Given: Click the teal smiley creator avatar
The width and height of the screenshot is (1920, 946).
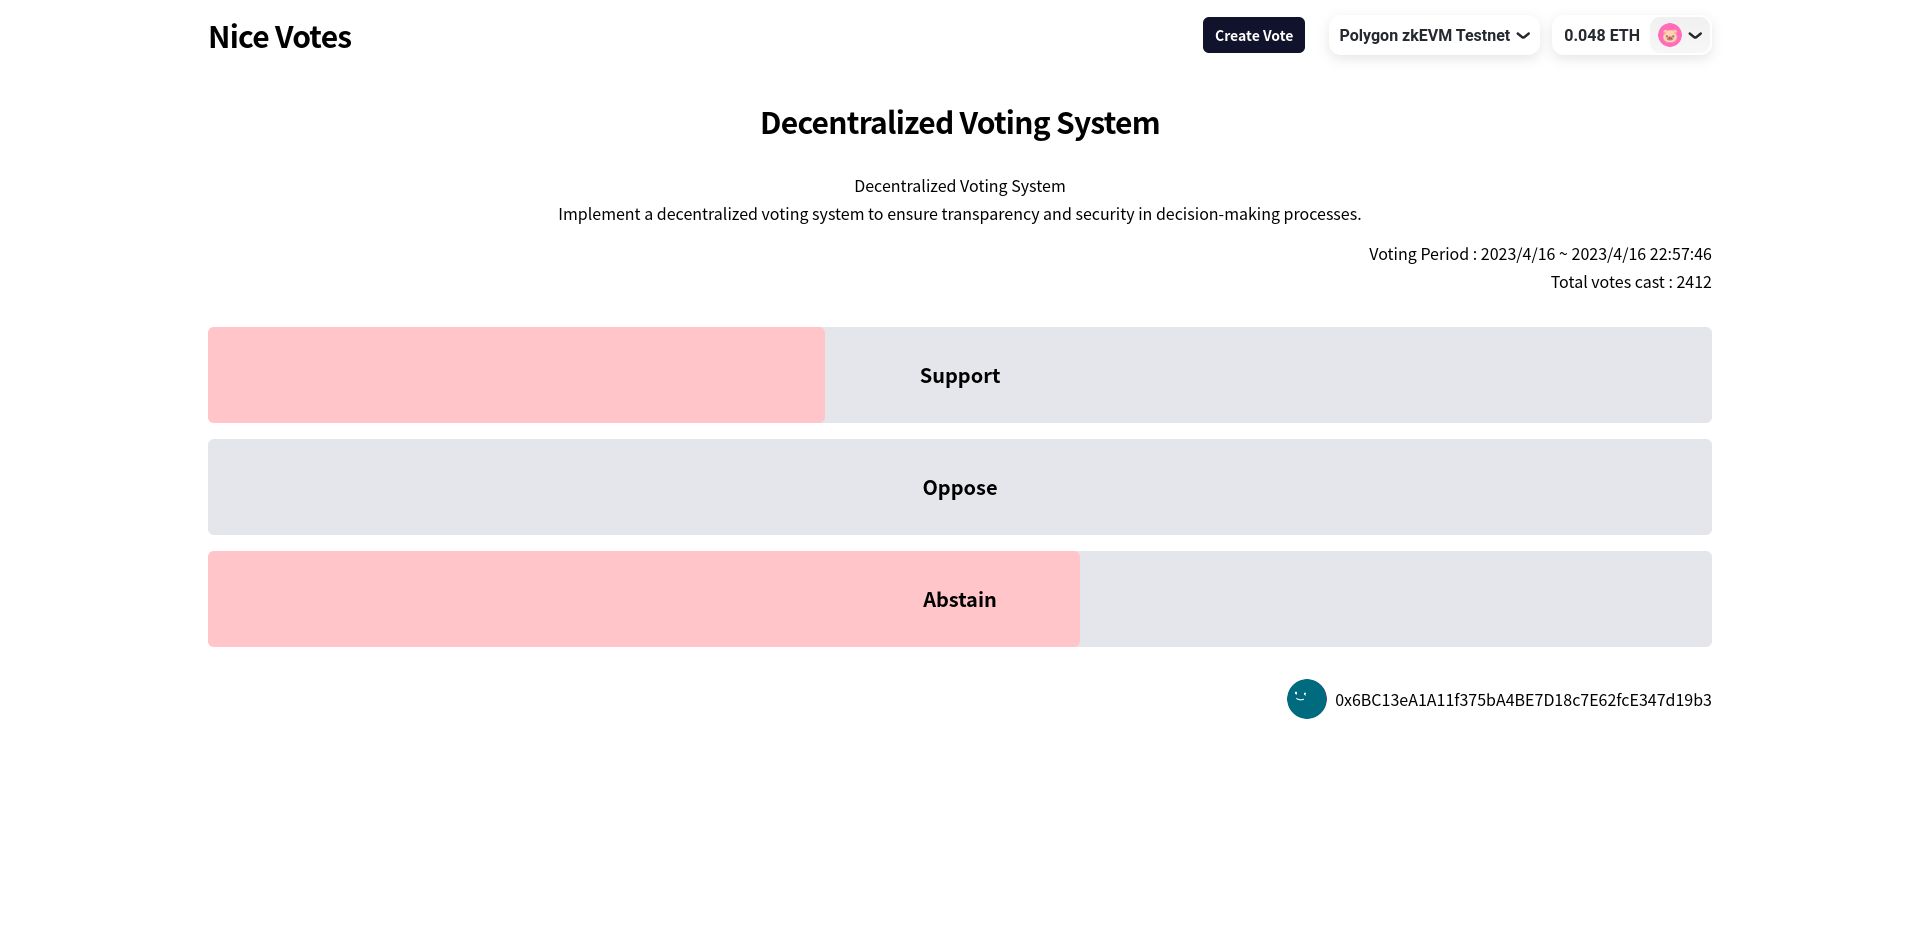Looking at the screenshot, I should (1306, 699).
